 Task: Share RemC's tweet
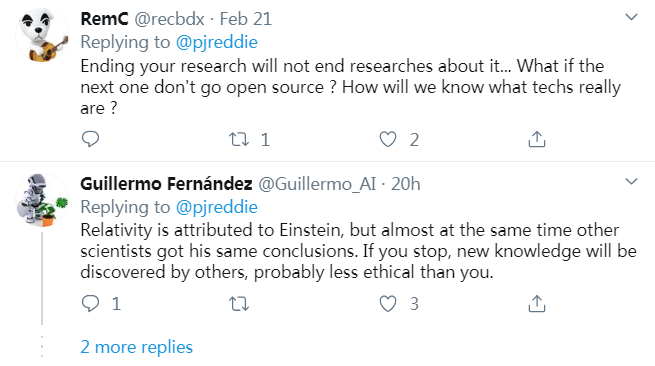(x=537, y=139)
